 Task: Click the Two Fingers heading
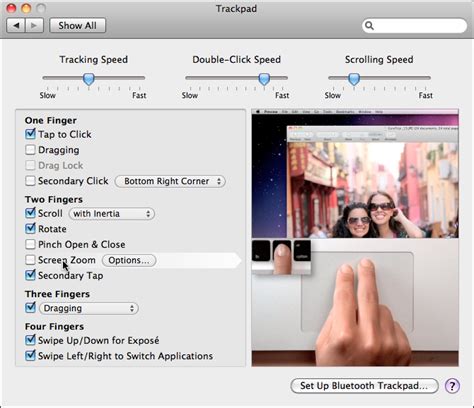coord(54,199)
